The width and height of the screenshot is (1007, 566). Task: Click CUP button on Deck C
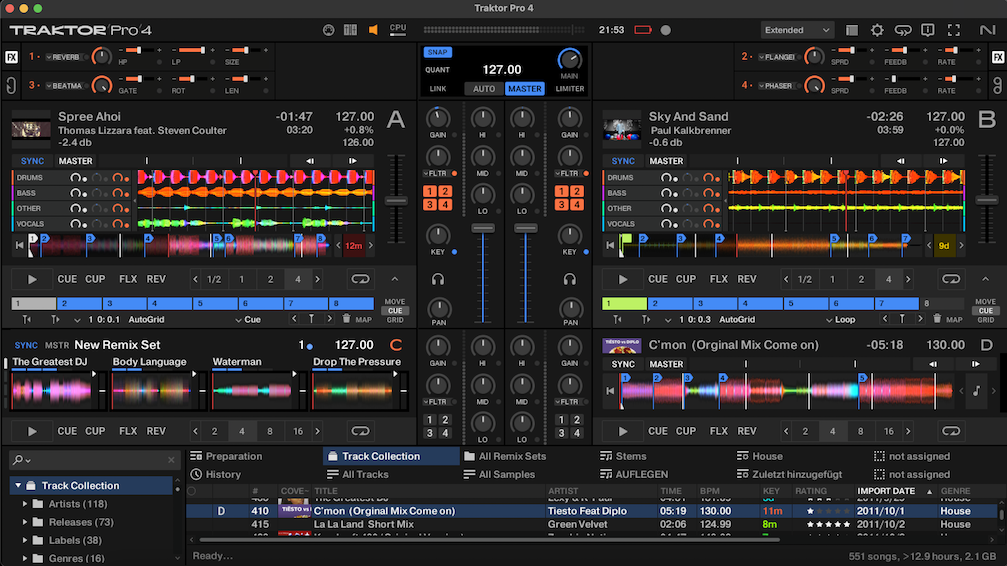[95, 431]
